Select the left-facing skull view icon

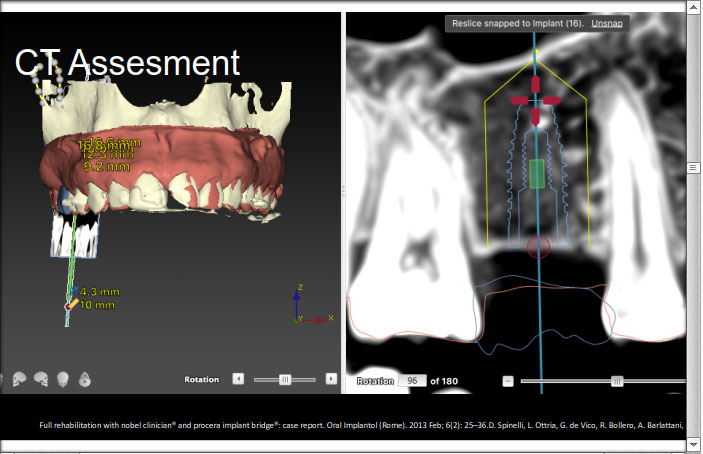tap(19, 379)
